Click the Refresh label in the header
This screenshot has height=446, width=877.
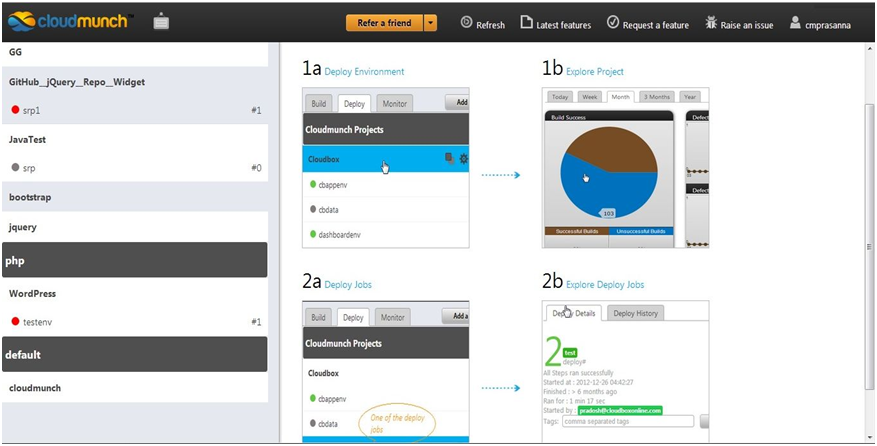coord(491,25)
